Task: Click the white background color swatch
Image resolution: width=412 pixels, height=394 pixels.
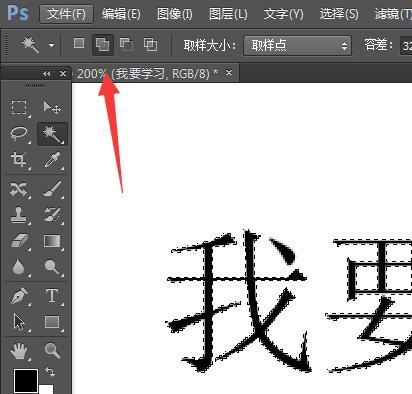Action: point(47,389)
